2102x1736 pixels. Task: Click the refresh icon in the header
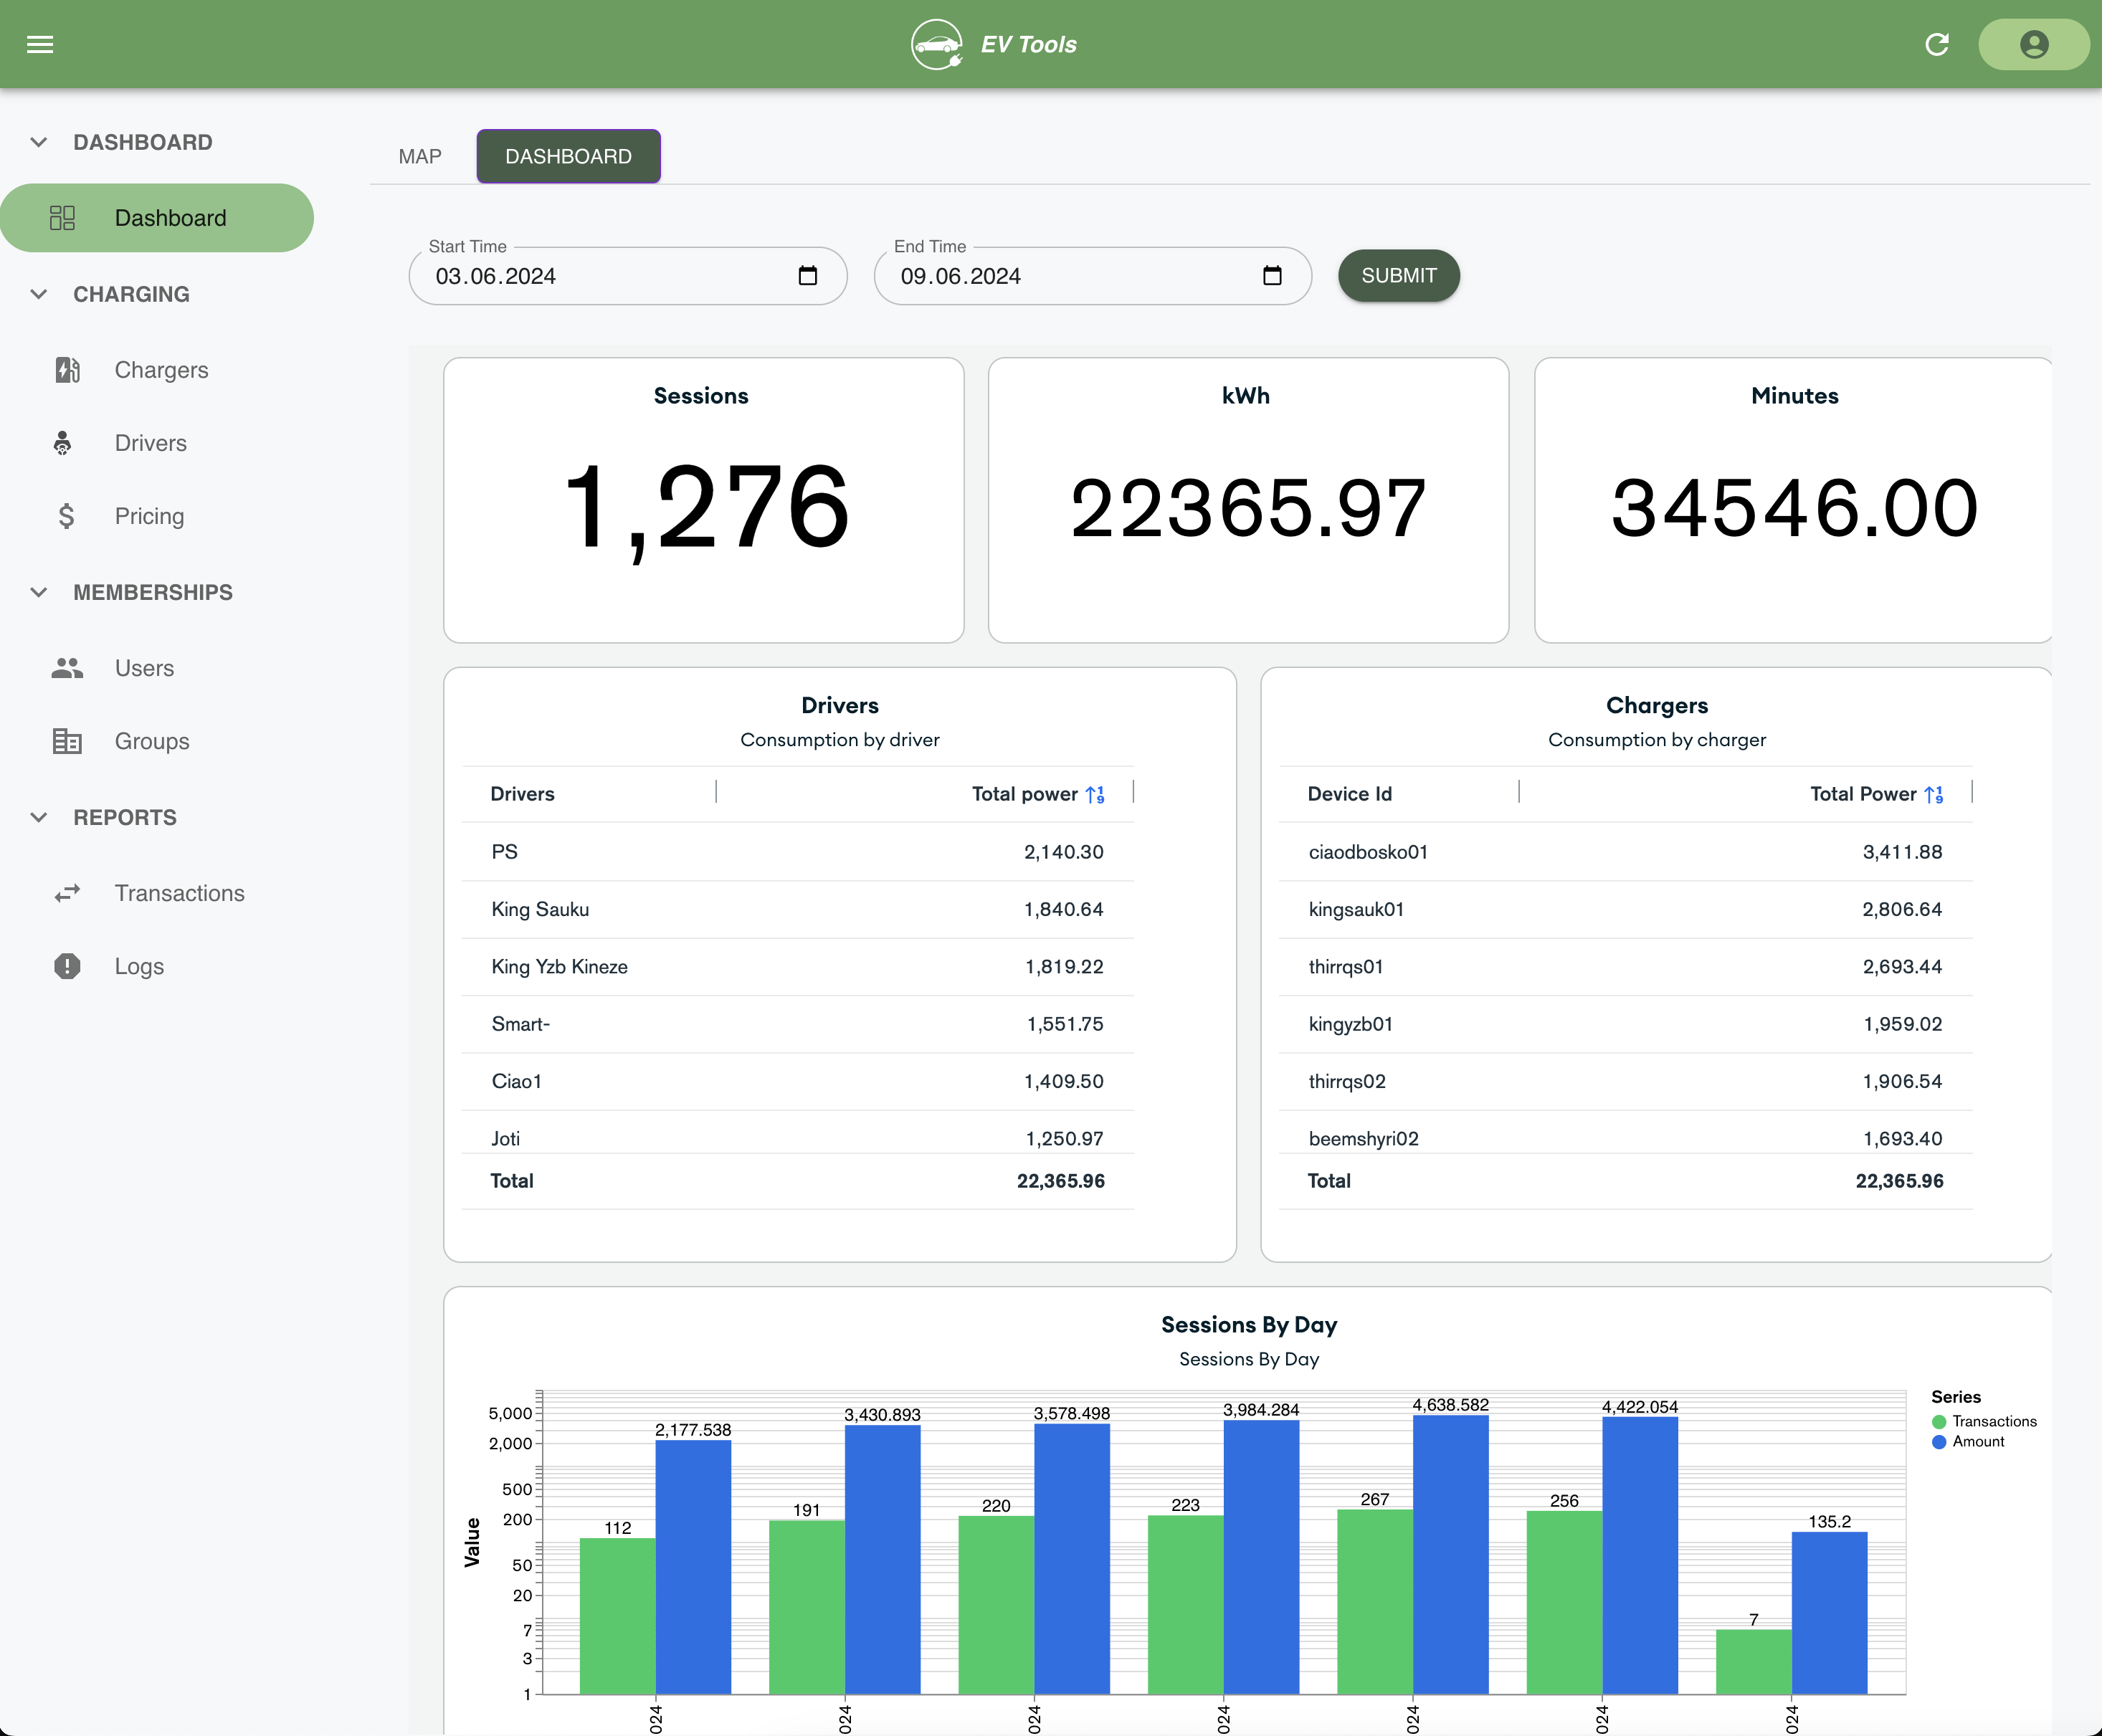1937,44
